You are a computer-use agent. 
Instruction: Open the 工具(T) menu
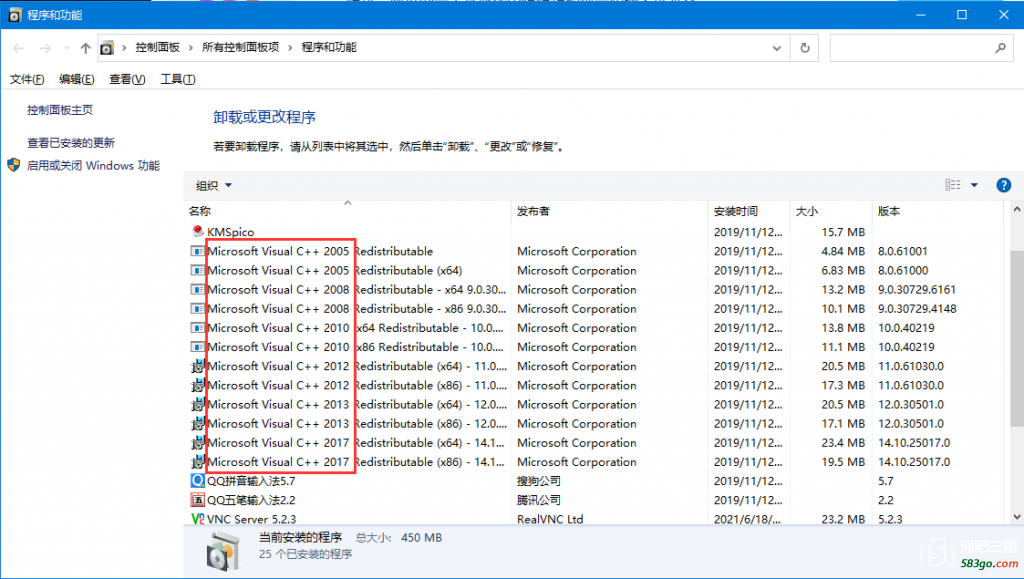pos(178,79)
